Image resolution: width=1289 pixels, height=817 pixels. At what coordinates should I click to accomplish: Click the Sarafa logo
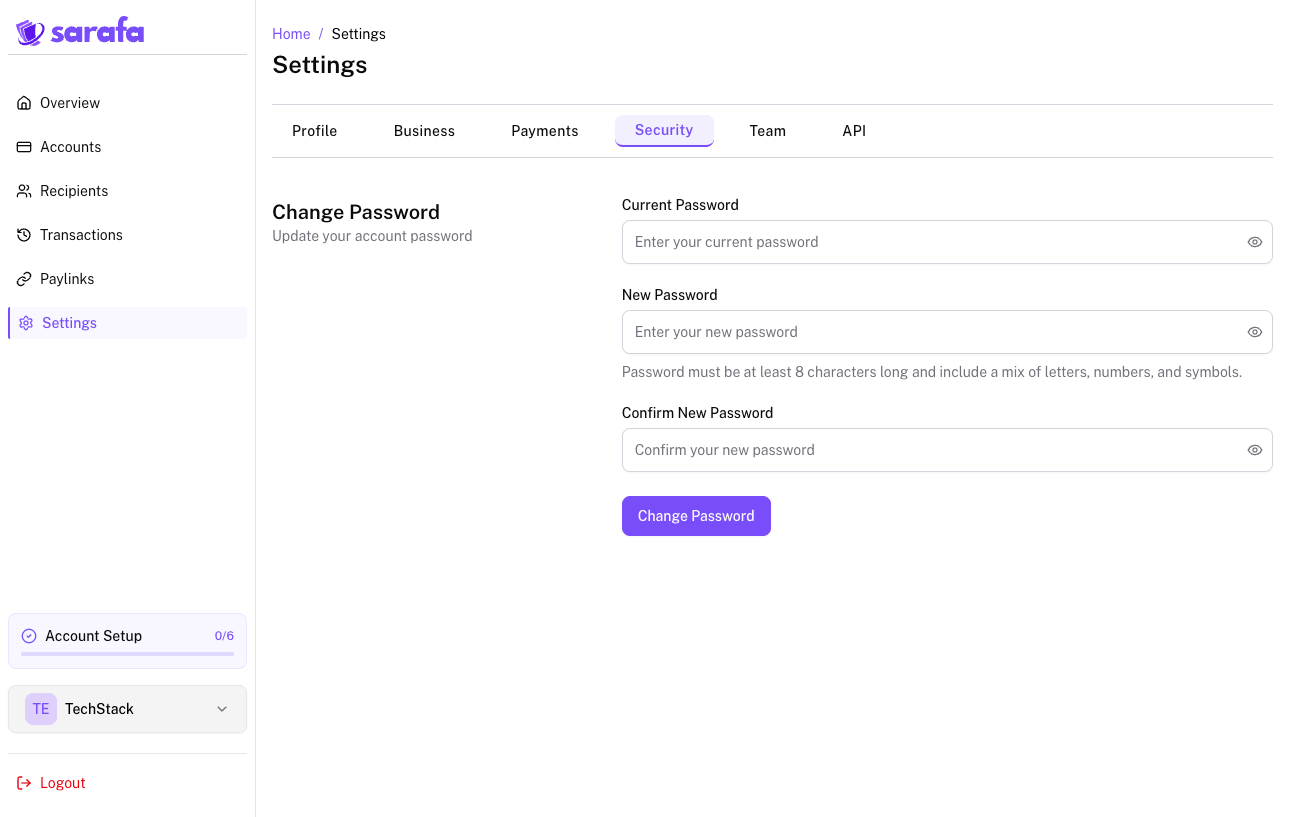point(80,32)
